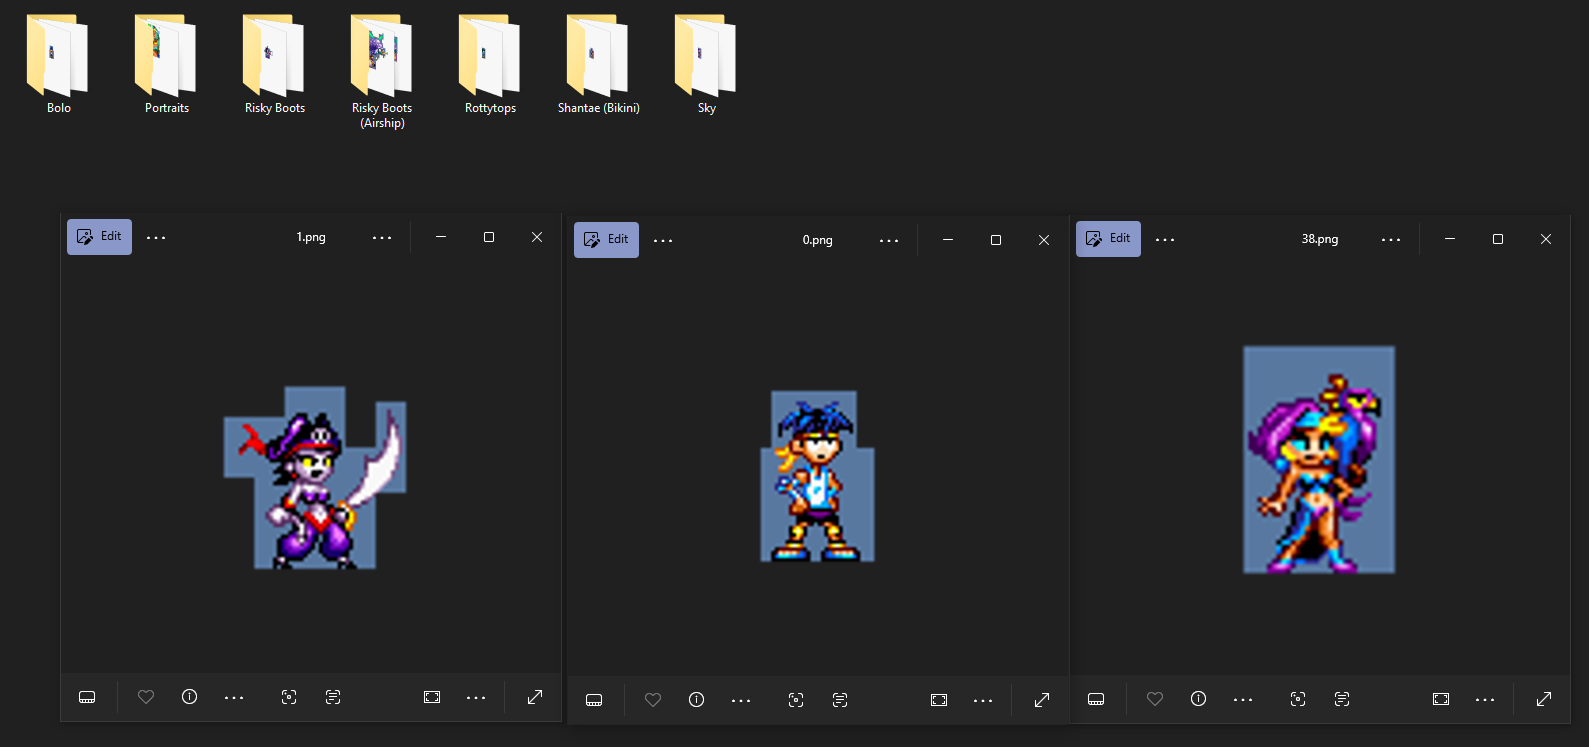
Task: Click the scan text icon in the 38.png window
Action: [1342, 699]
